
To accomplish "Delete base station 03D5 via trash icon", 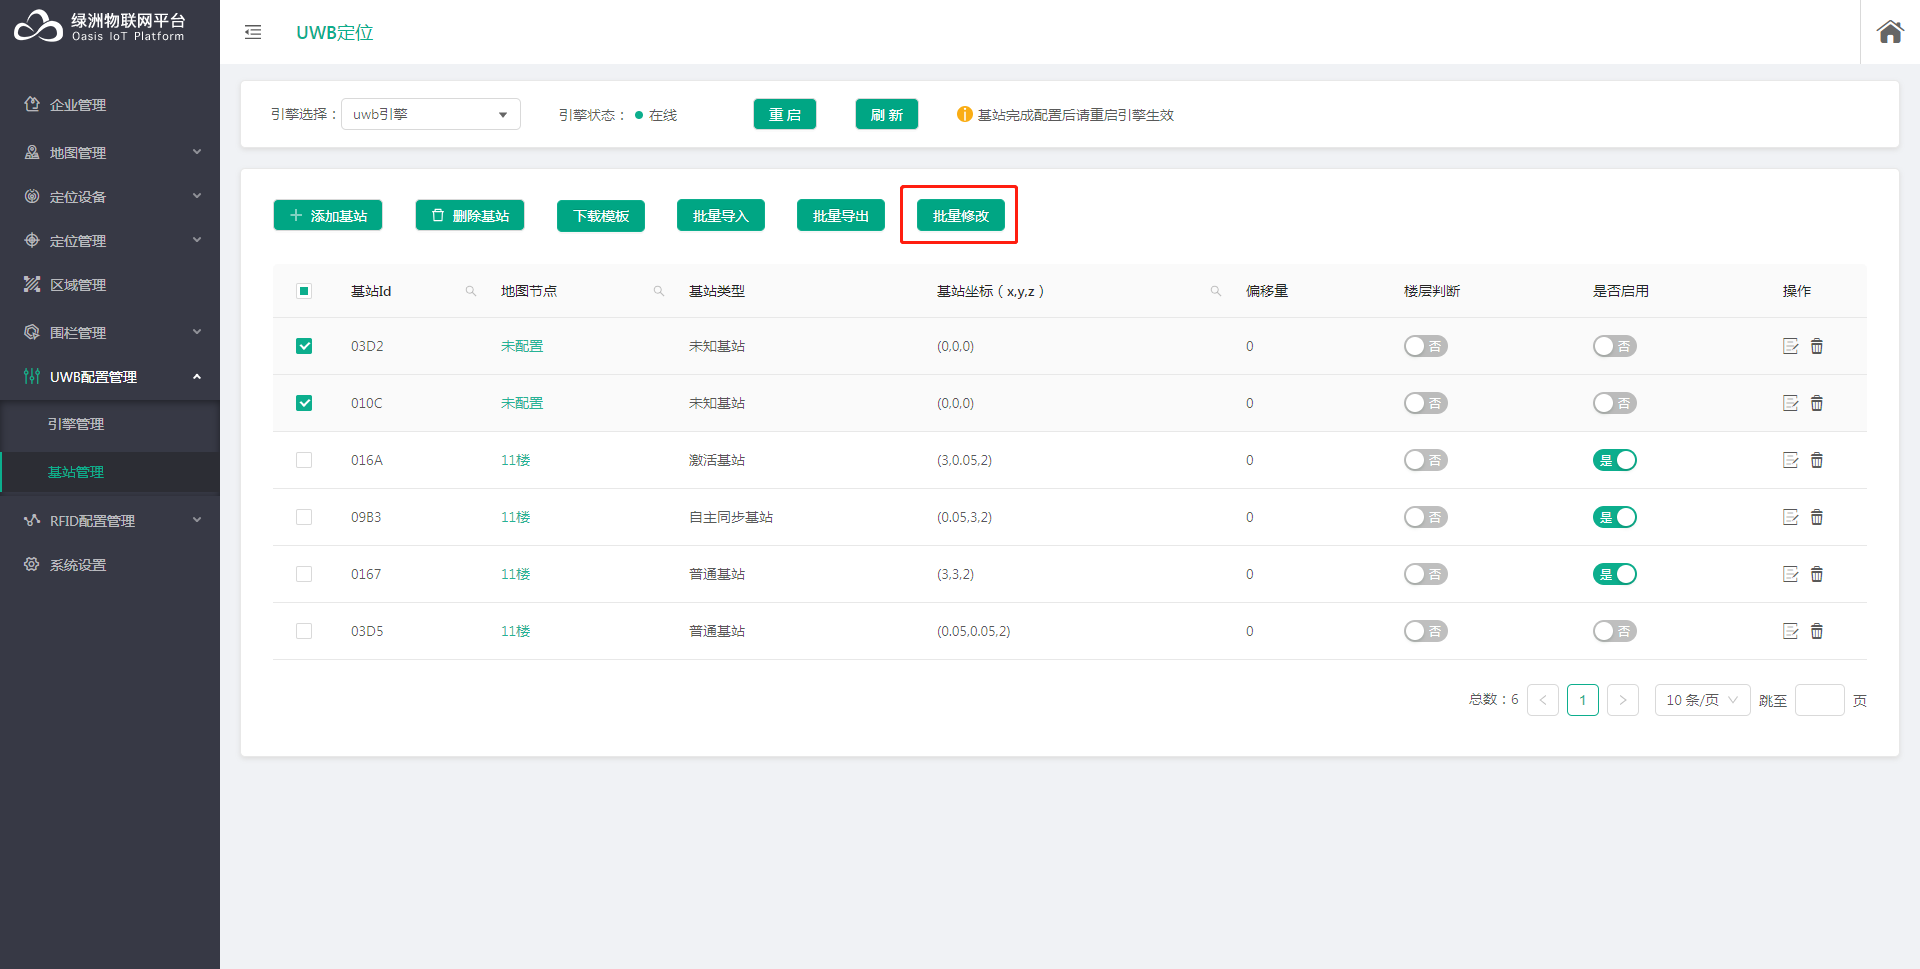I will (1817, 631).
